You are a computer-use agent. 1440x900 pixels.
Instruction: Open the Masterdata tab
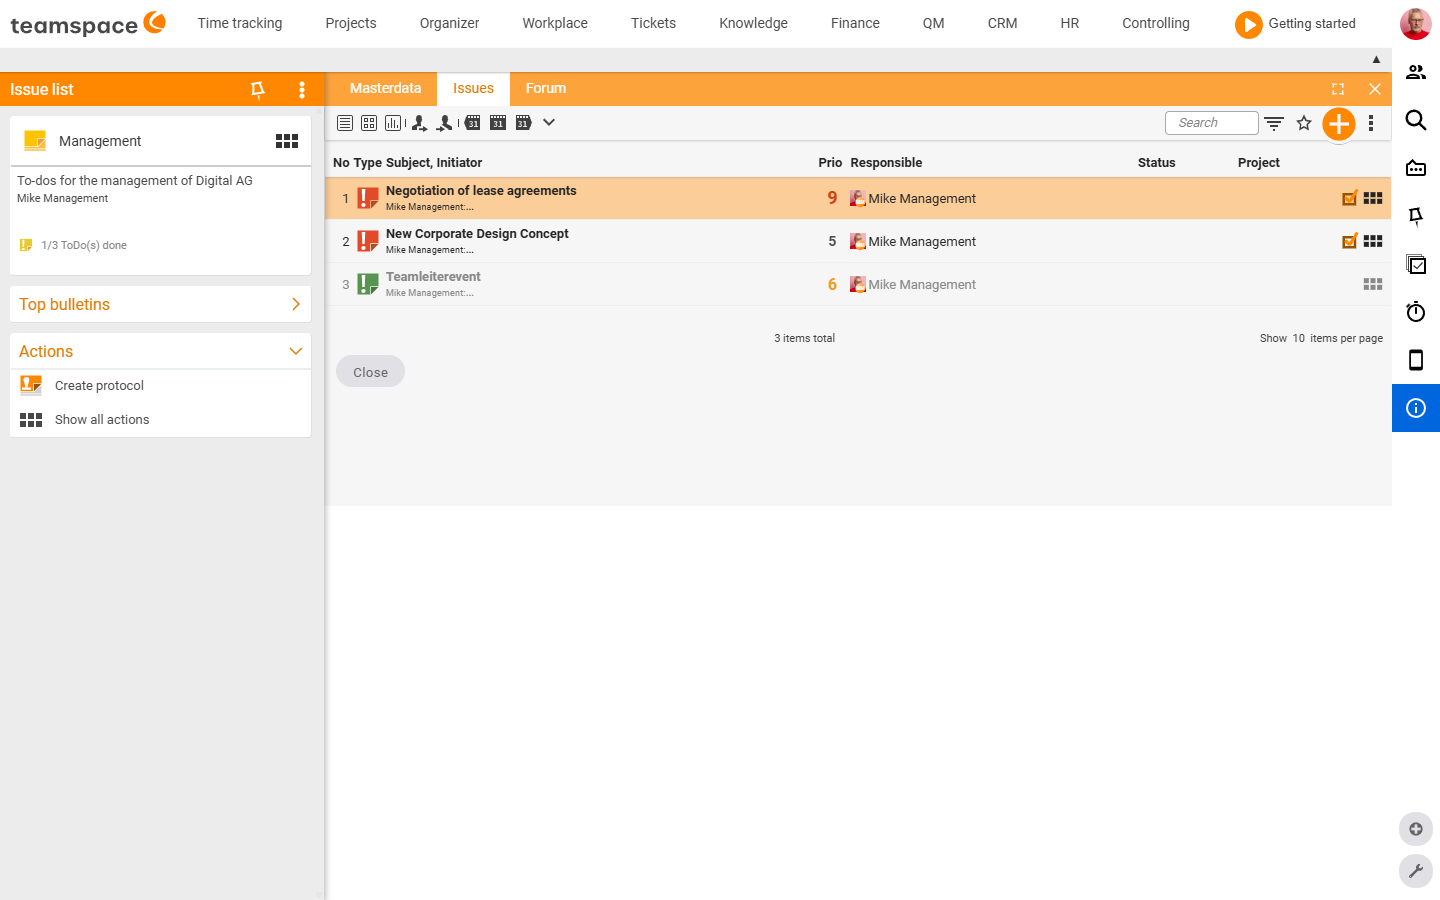[x=385, y=89]
